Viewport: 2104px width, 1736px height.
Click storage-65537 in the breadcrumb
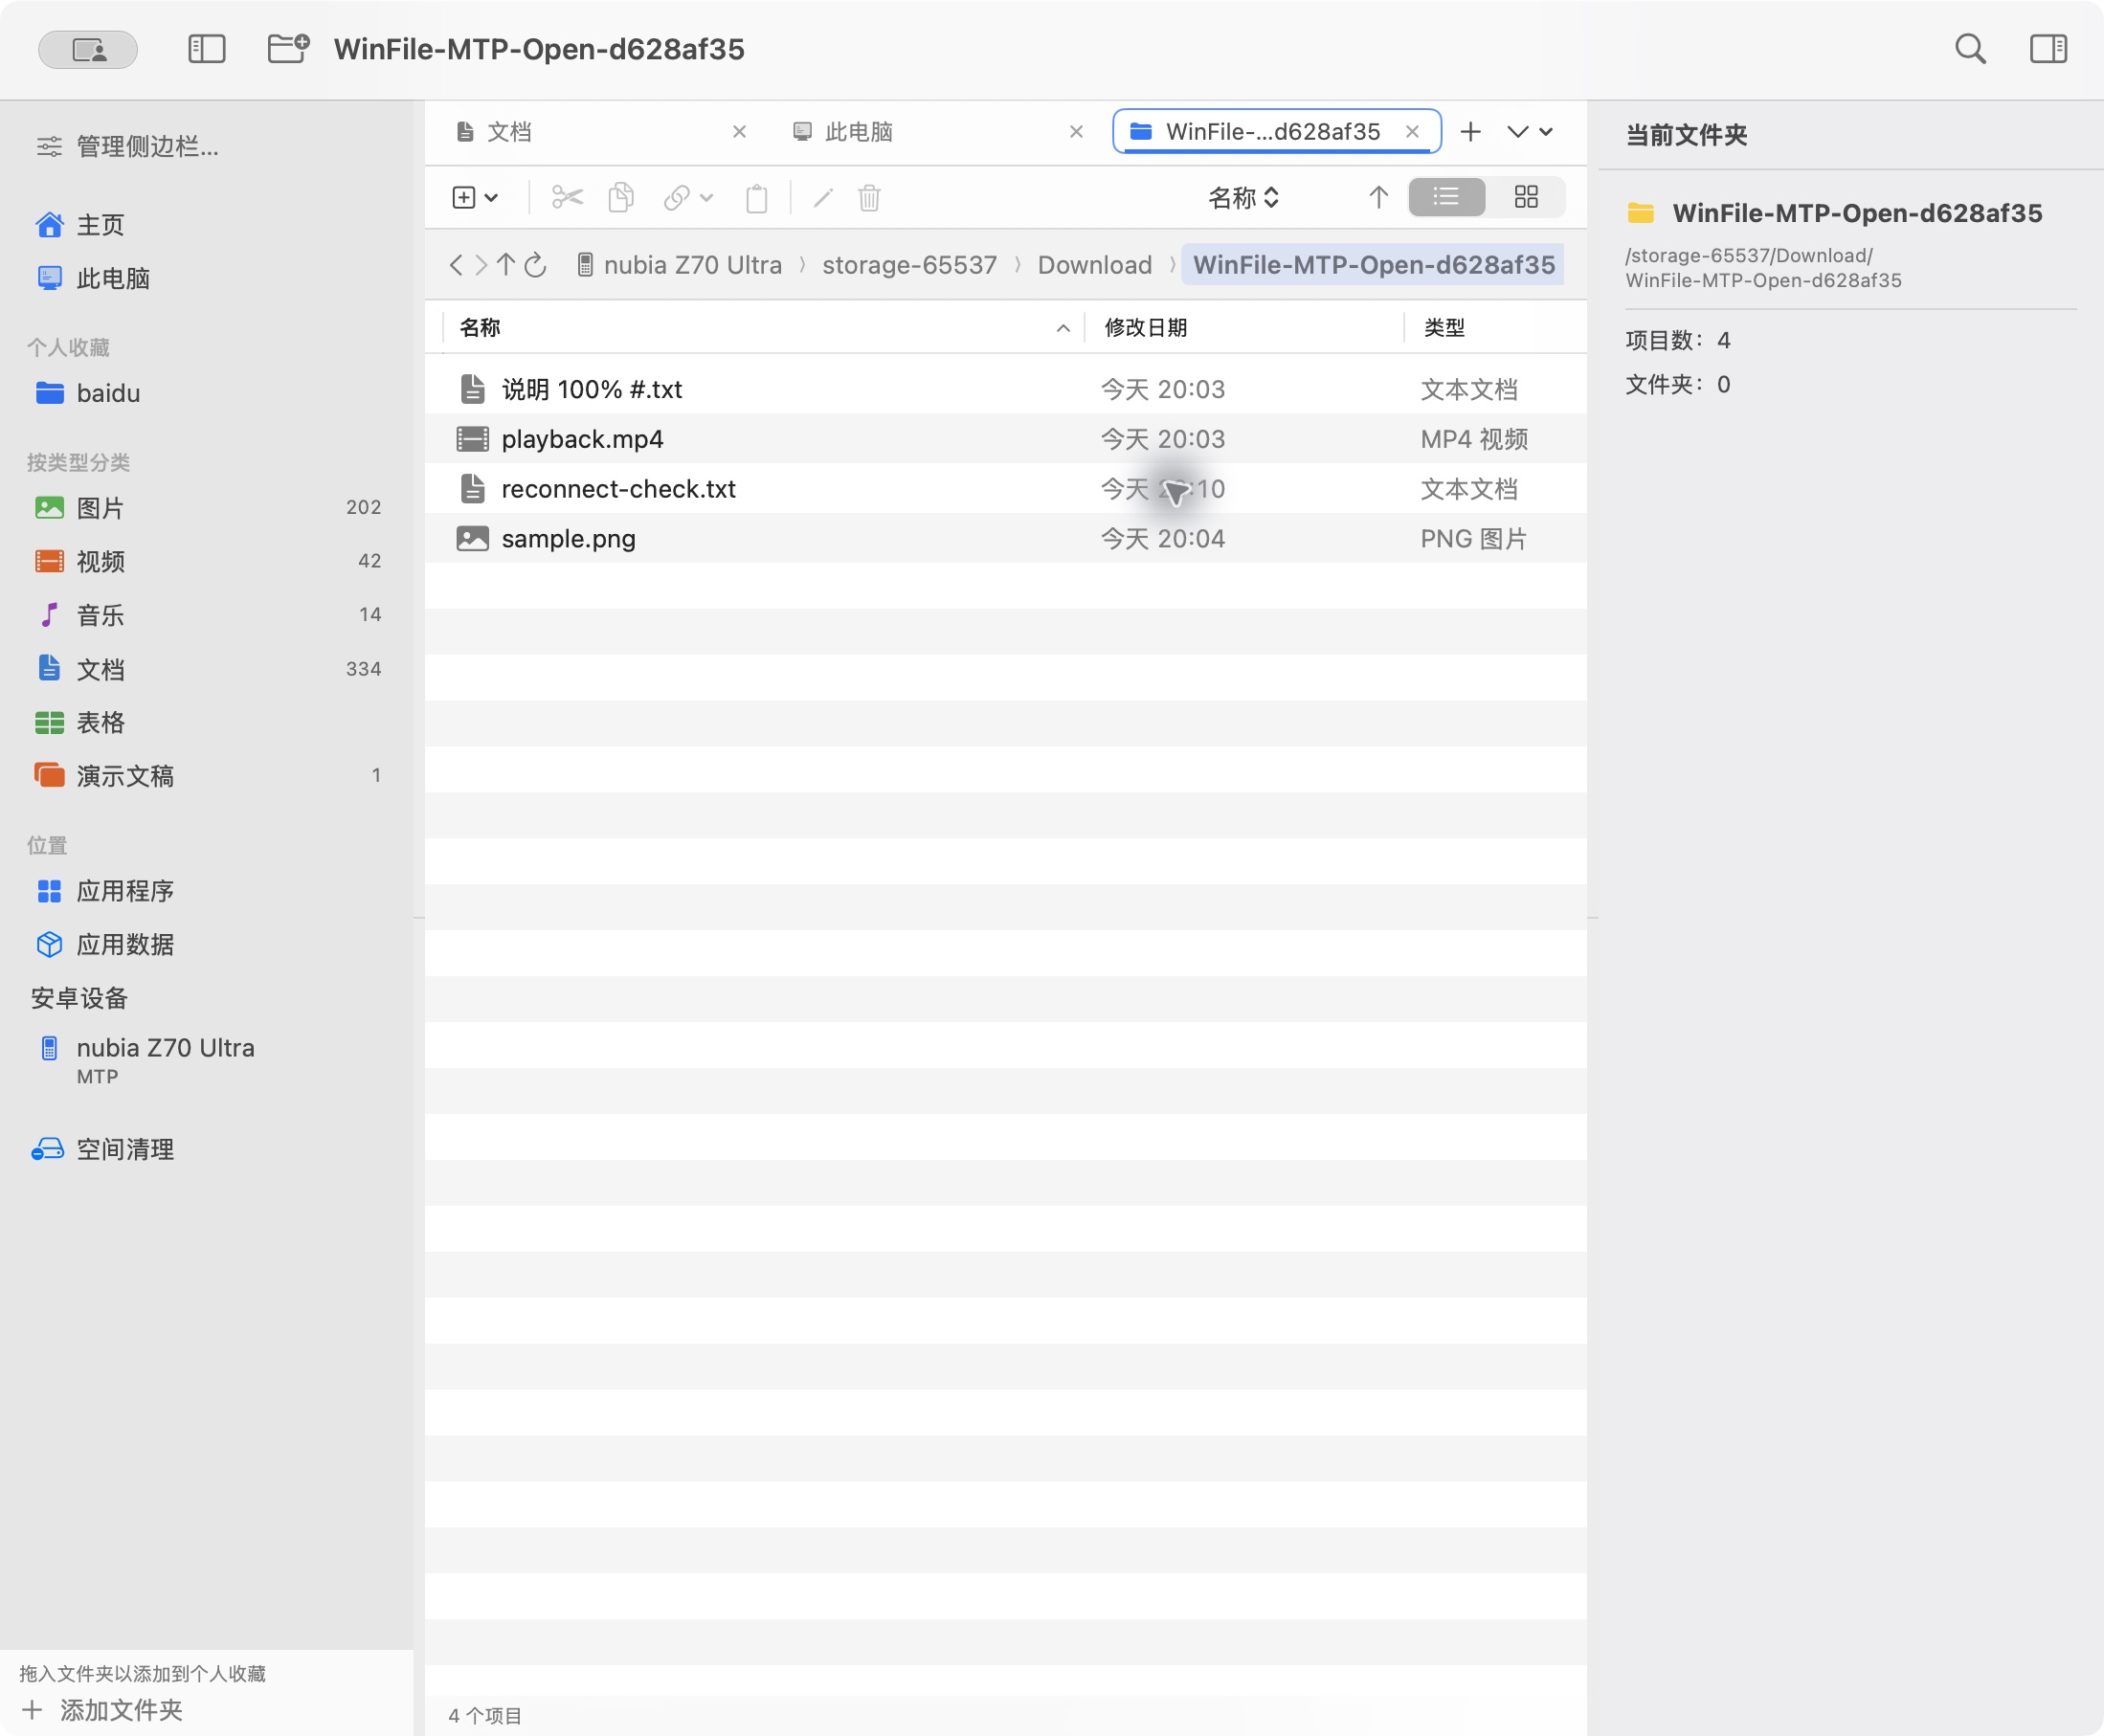pyautogui.click(x=909, y=265)
